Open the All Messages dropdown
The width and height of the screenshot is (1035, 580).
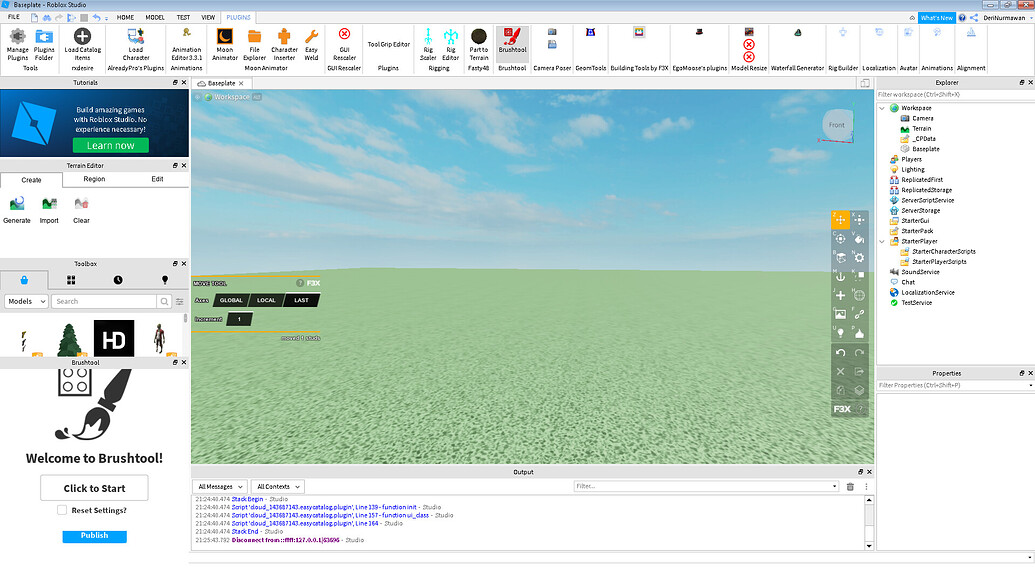point(219,486)
